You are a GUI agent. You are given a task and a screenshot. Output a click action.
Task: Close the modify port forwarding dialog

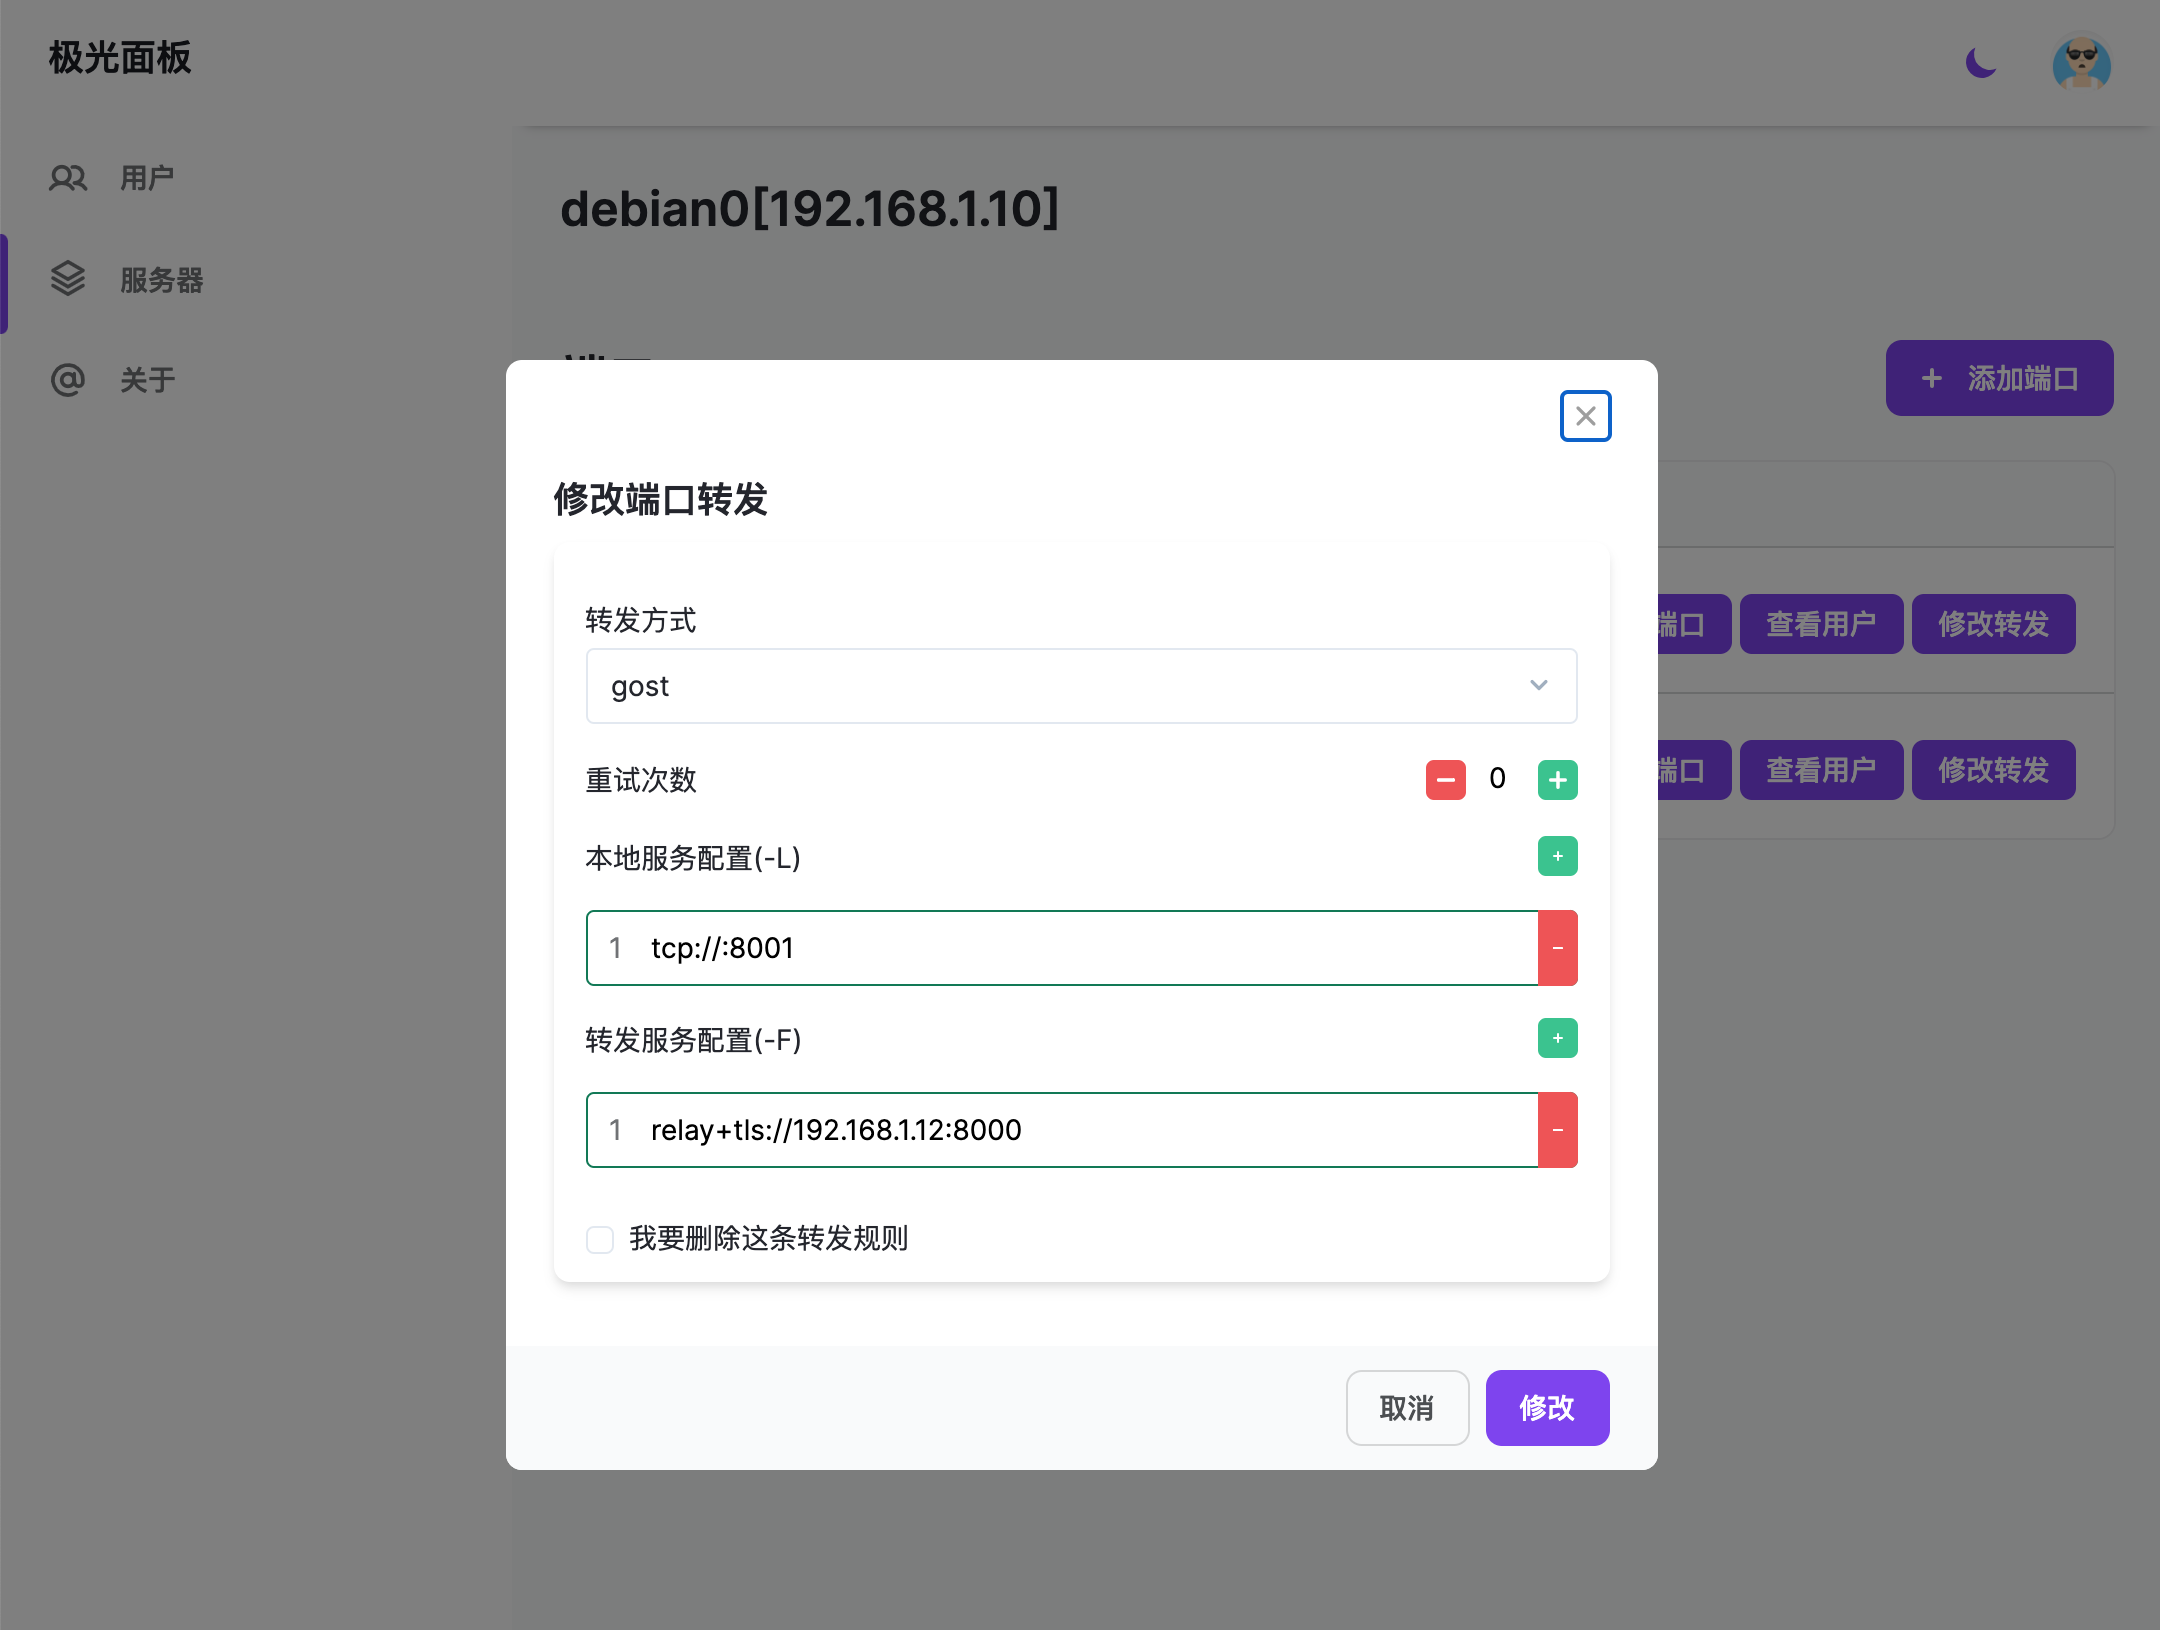tap(1585, 416)
